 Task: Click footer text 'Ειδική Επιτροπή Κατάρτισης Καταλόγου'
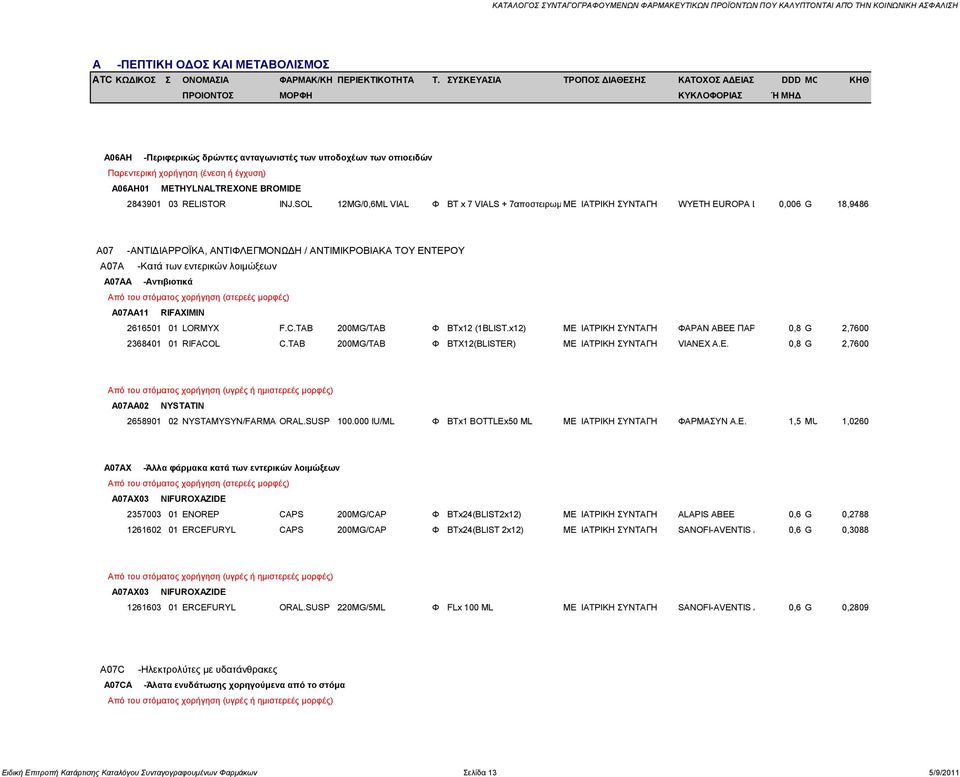[x=70, y=773]
